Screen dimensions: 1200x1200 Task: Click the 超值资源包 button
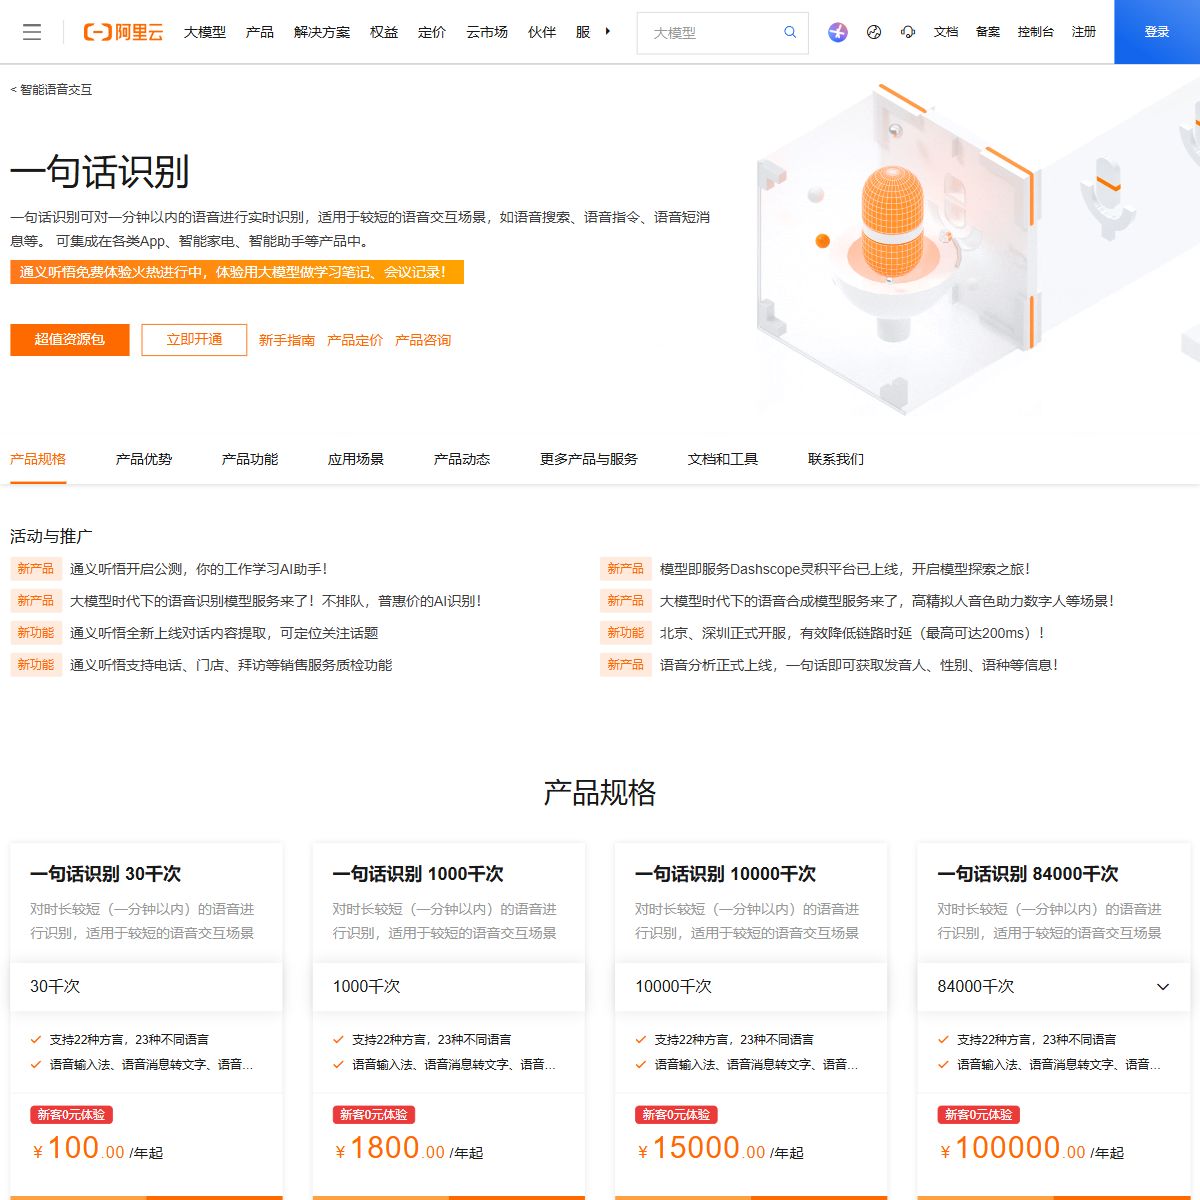(70, 340)
